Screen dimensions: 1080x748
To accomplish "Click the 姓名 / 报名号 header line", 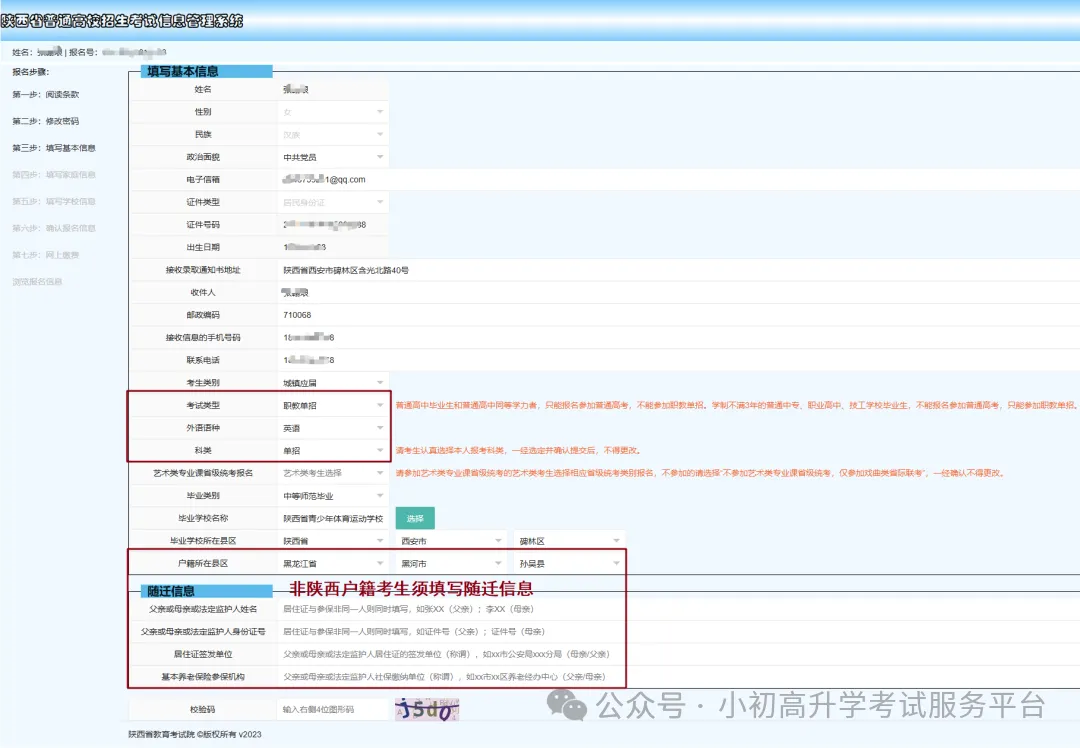I will pyautogui.click(x=89, y=52).
